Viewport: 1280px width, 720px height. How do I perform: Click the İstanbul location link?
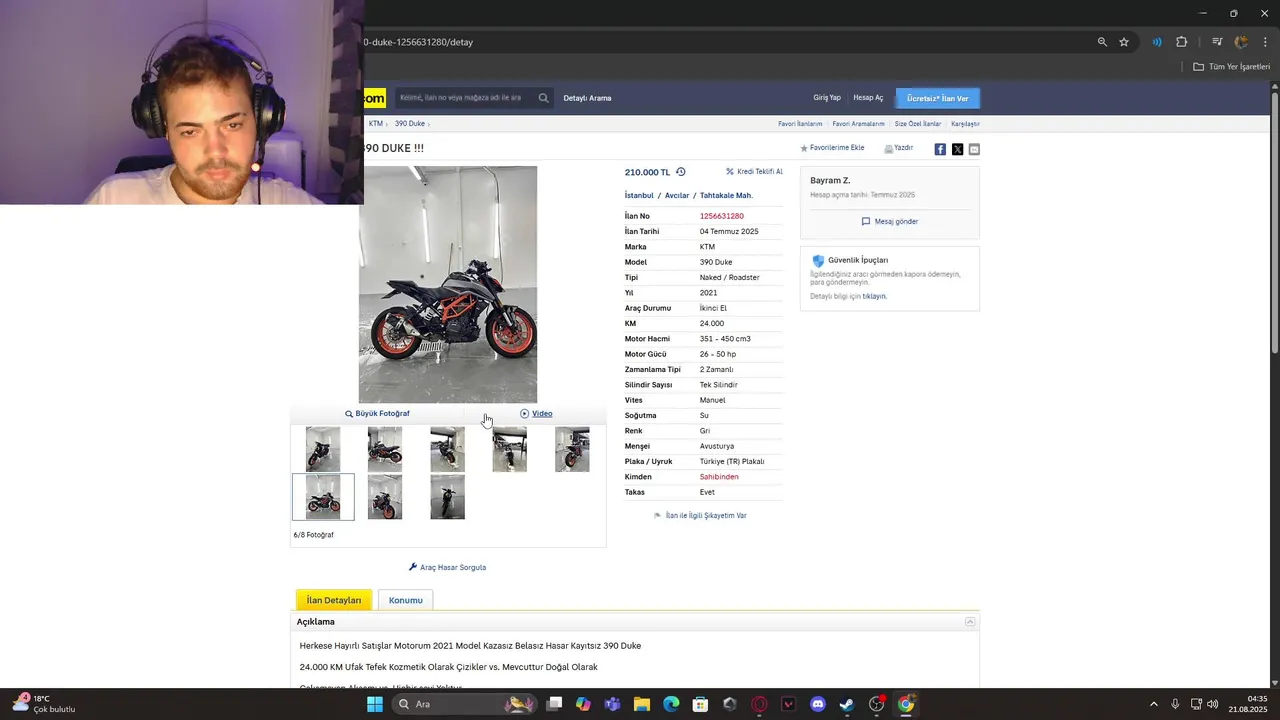pos(639,195)
